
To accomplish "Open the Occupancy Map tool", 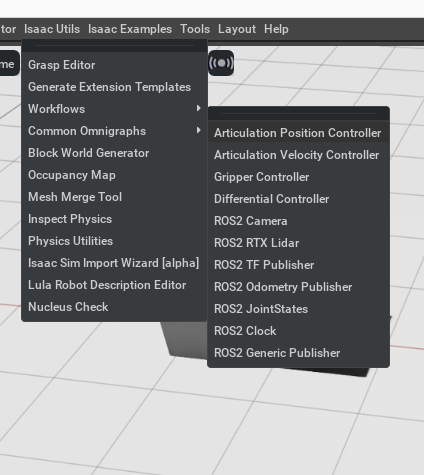I will [114, 175].
